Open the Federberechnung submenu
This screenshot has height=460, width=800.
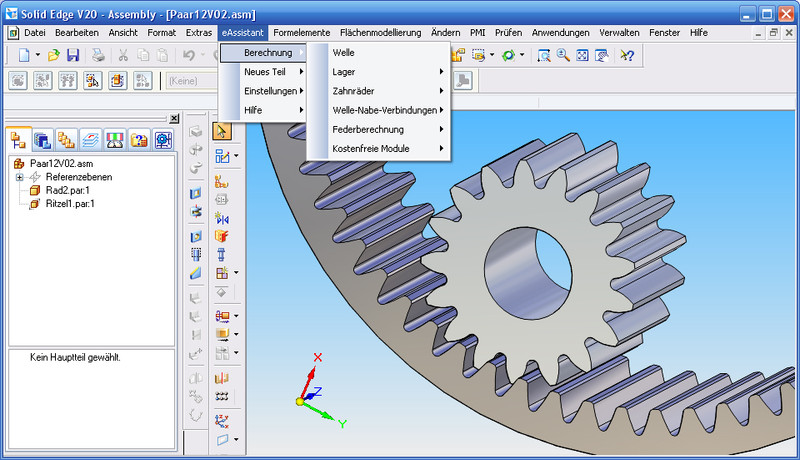click(x=378, y=129)
